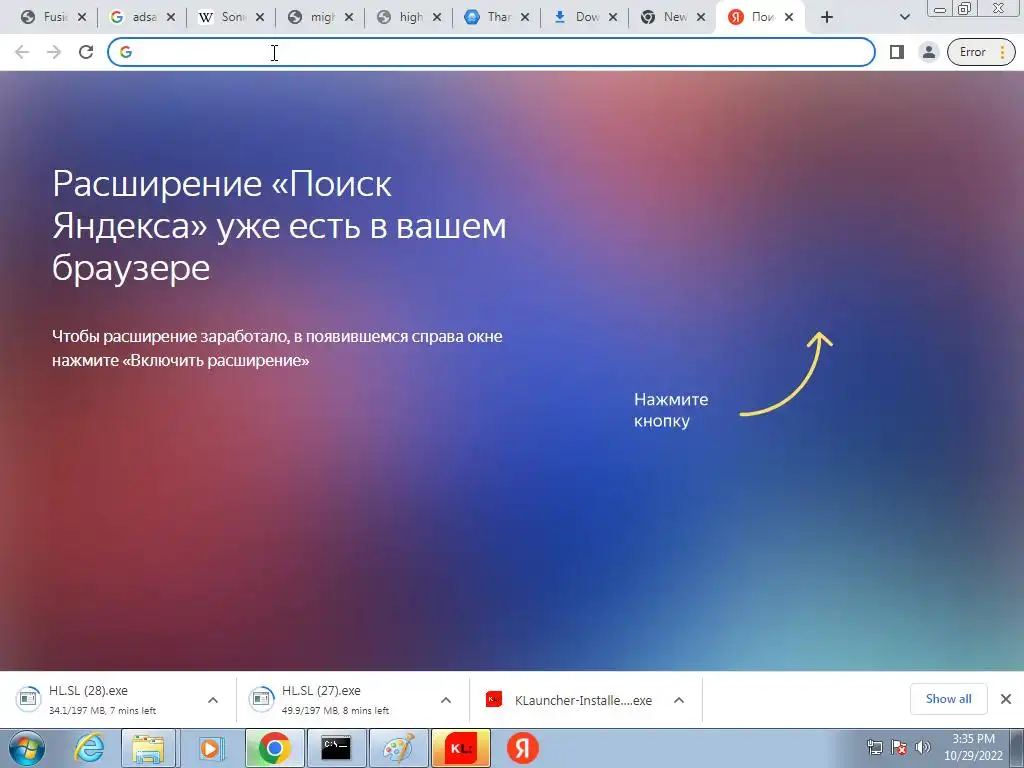Open Yandex from the taskbar
The image size is (1024, 768).
(522, 748)
